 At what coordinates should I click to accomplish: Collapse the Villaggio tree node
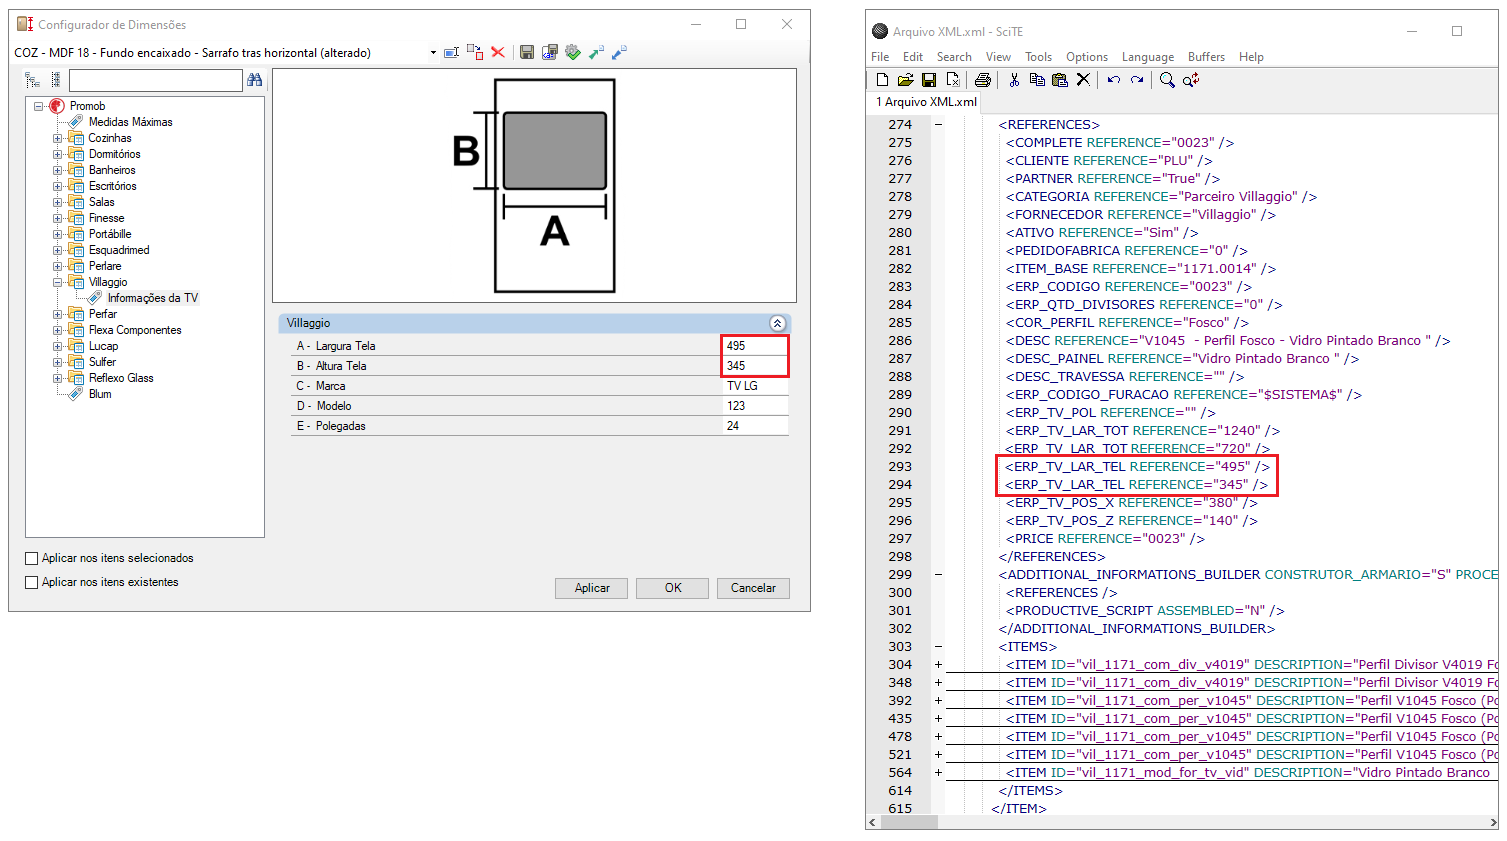pyautogui.click(x=57, y=282)
